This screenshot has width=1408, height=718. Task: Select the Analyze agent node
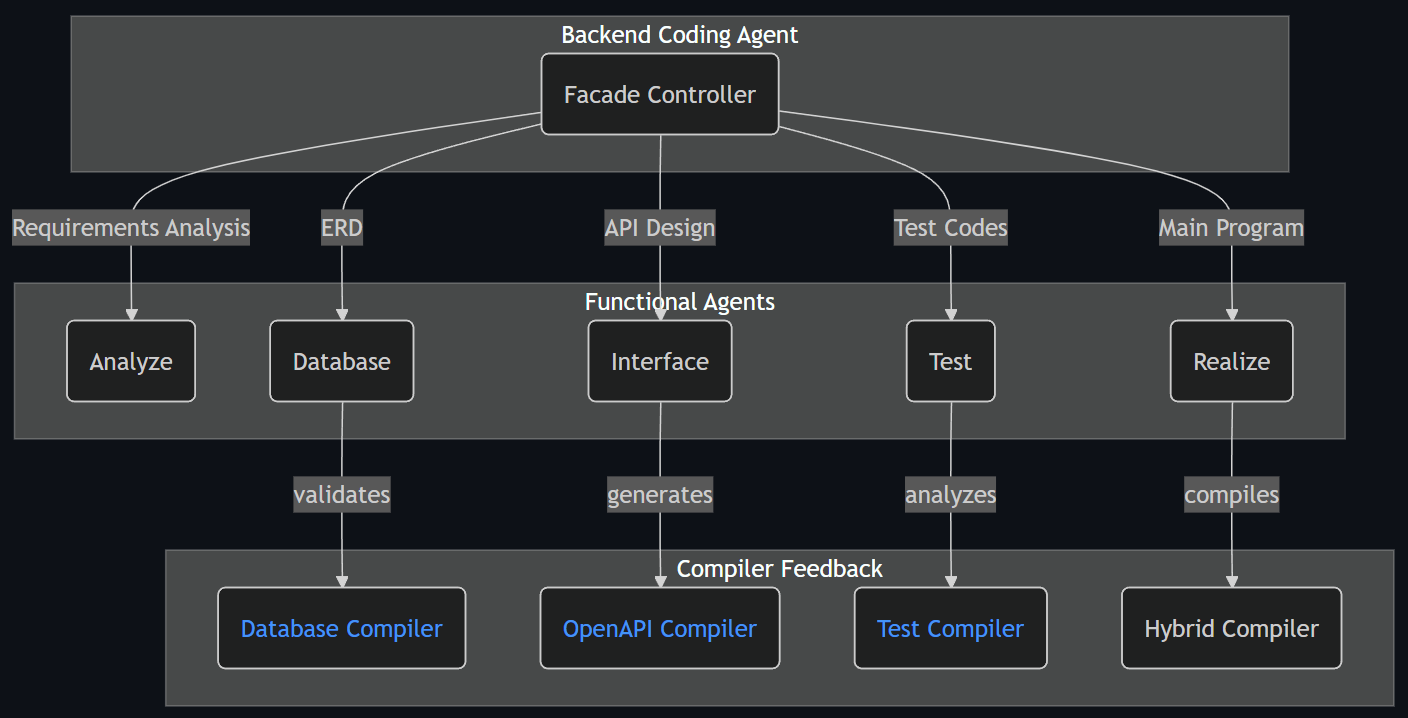point(131,361)
